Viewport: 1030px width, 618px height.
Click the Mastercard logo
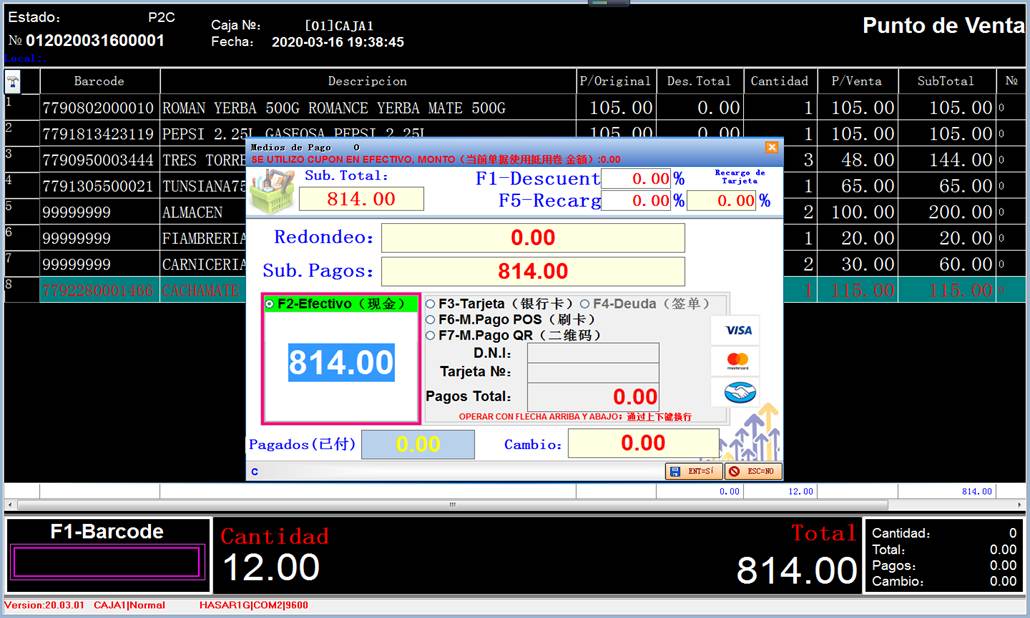(x=739, y=361)
